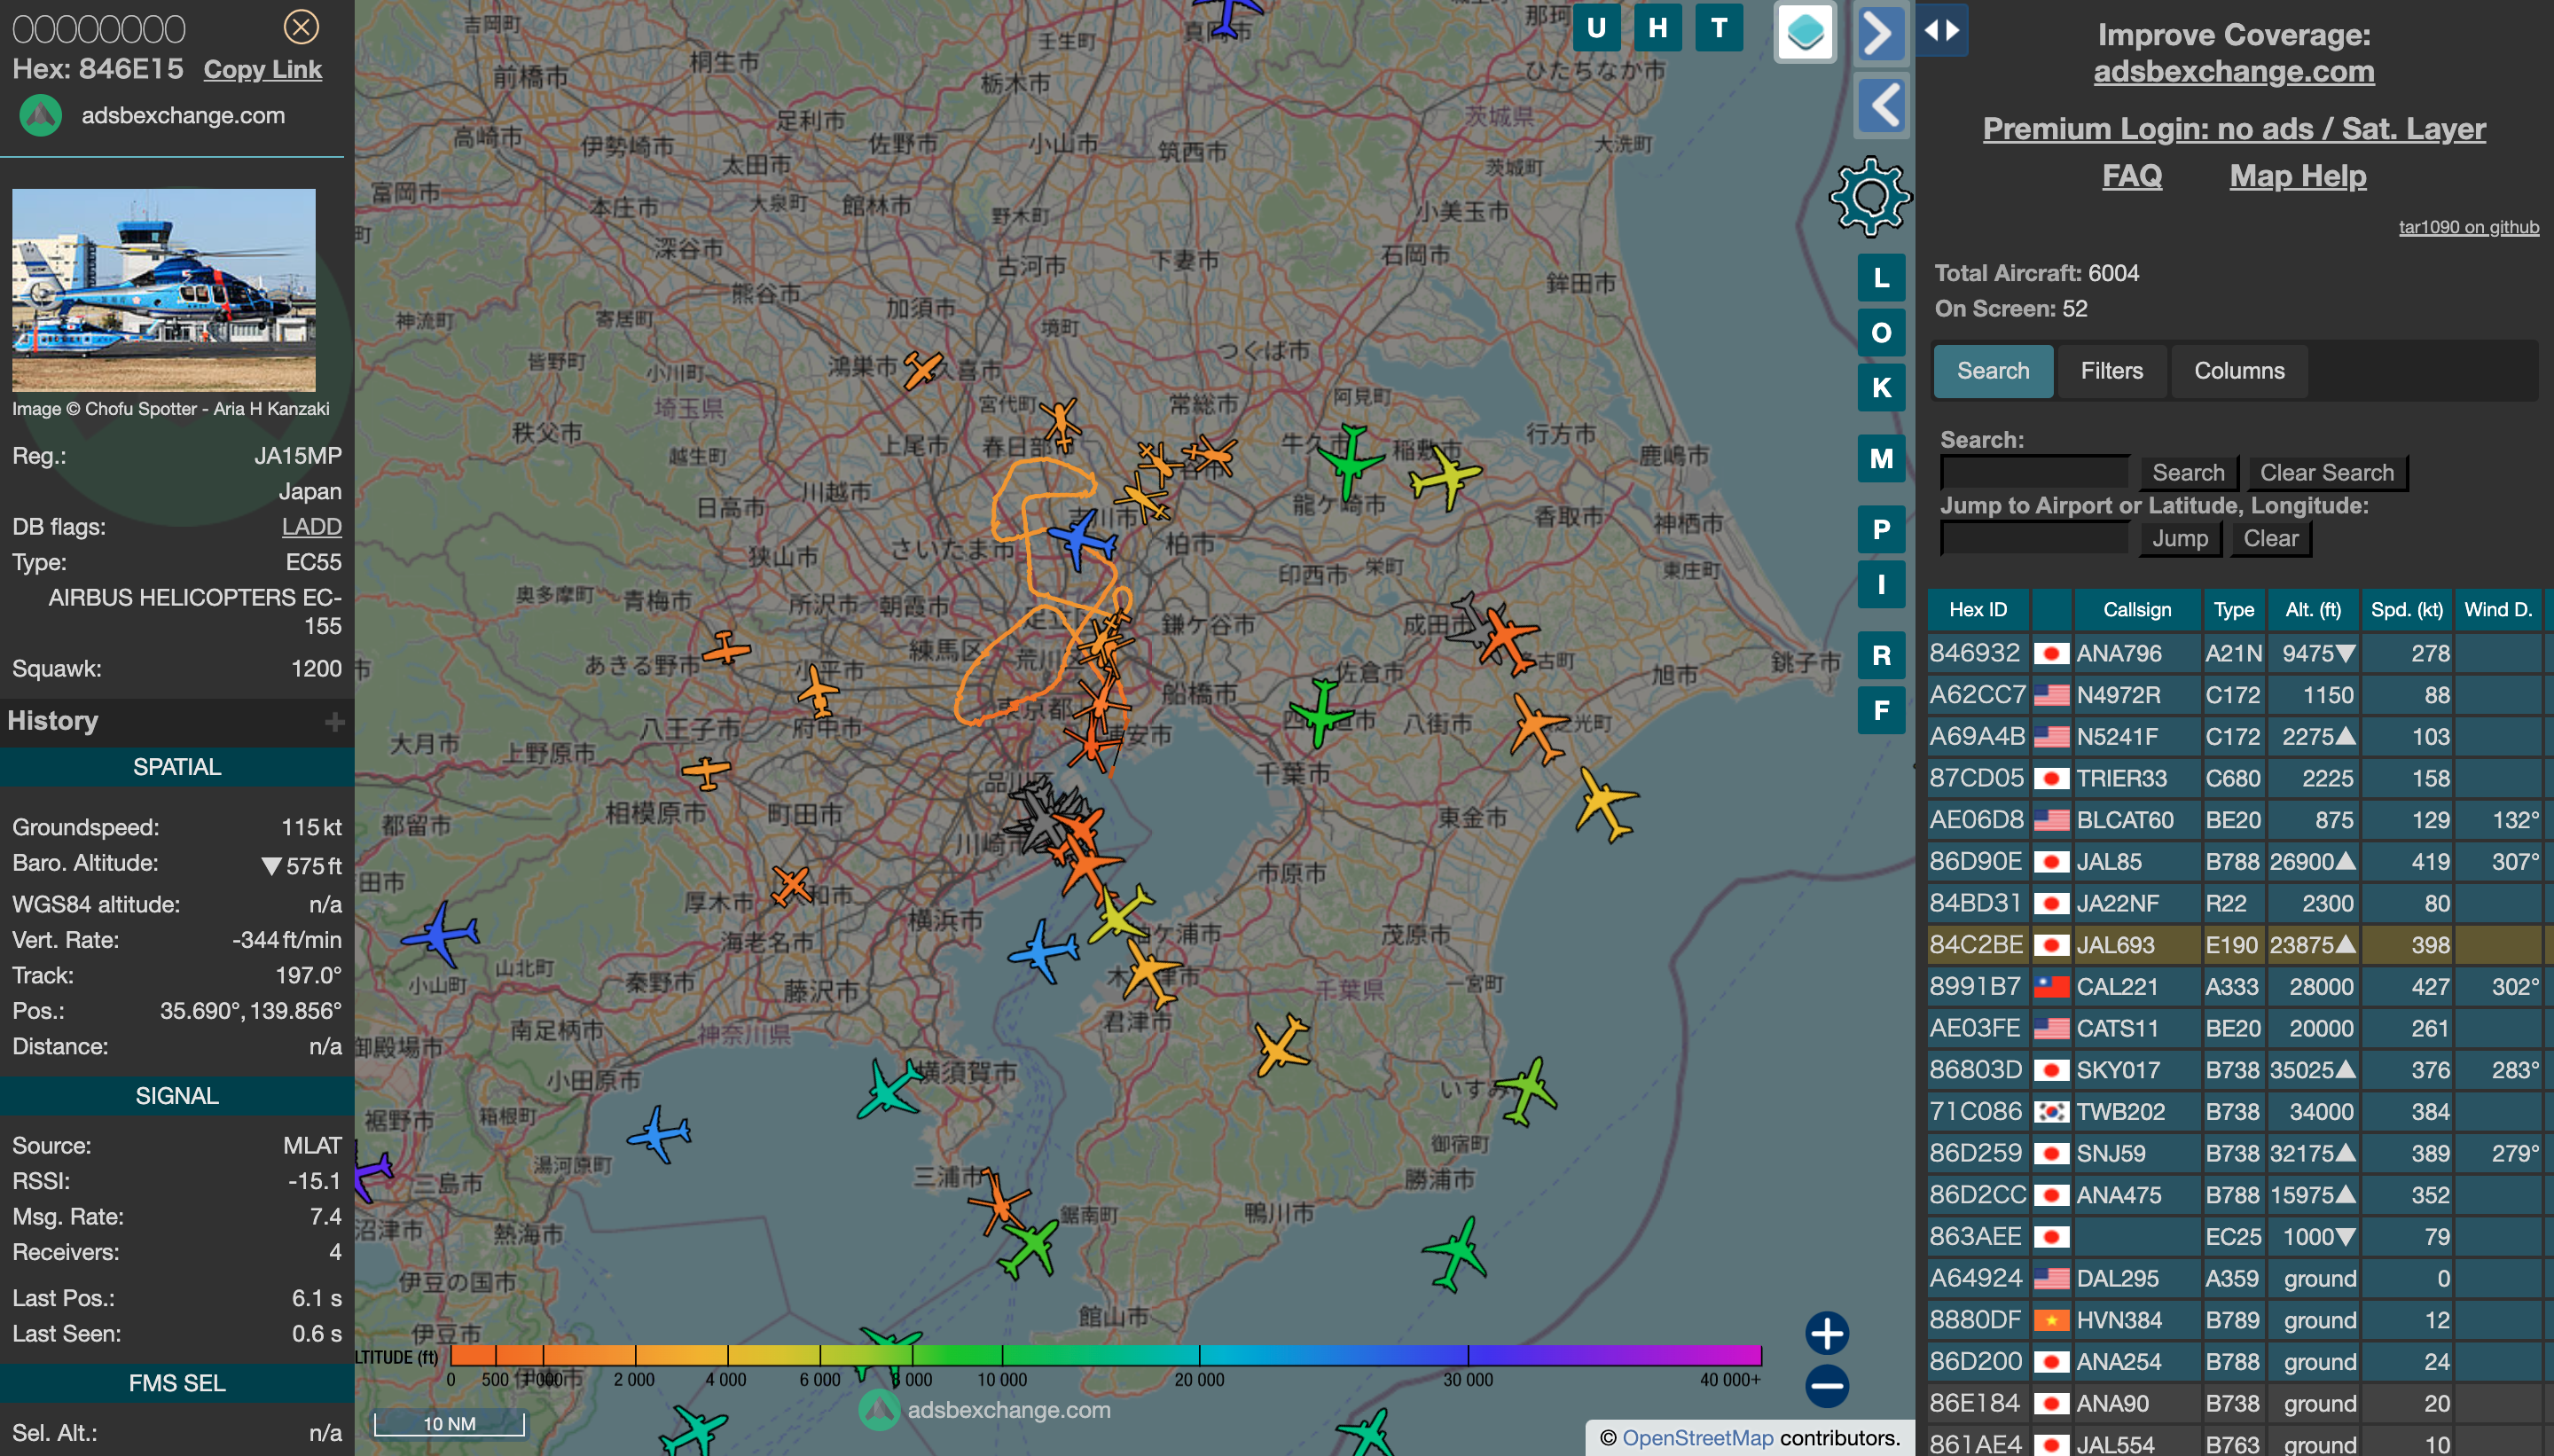The image size is (2554, 1456).
Task: Sort table by Callsign column
Action: pyautogui.click(x=2136, y=610)
